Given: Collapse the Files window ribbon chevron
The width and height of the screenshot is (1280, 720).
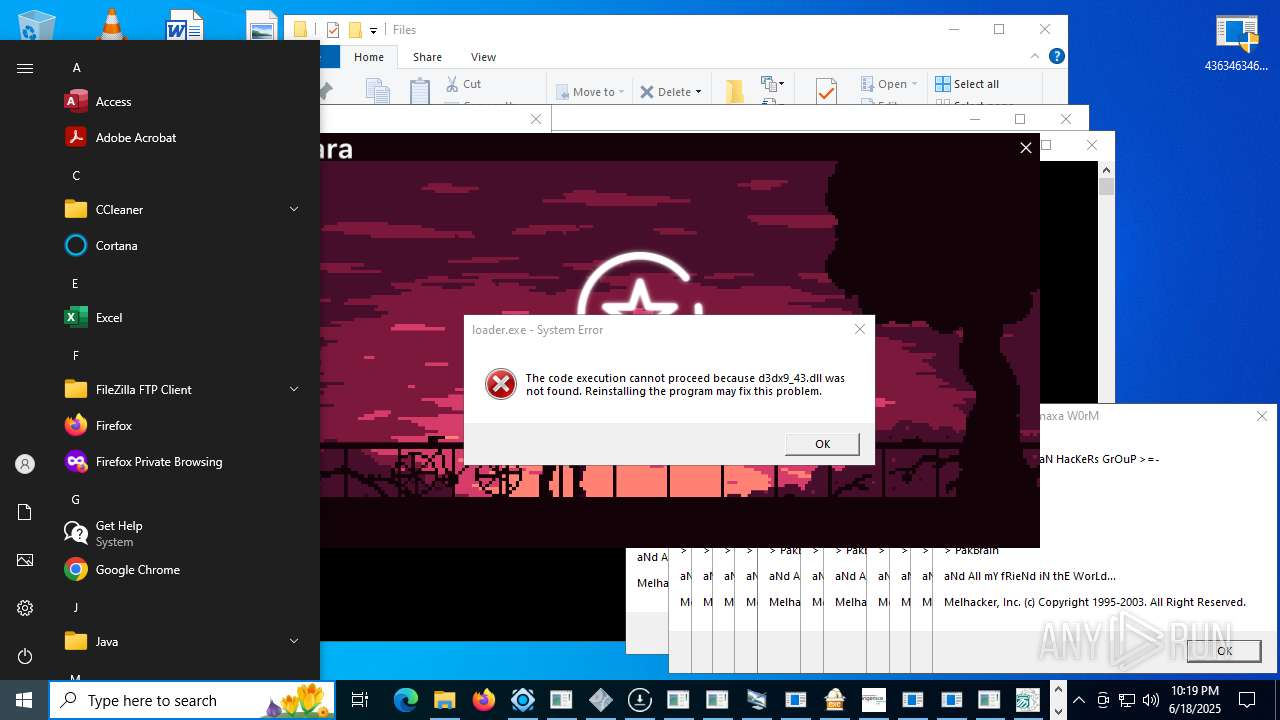Looking at the screenshot, I should [1034, 58].
